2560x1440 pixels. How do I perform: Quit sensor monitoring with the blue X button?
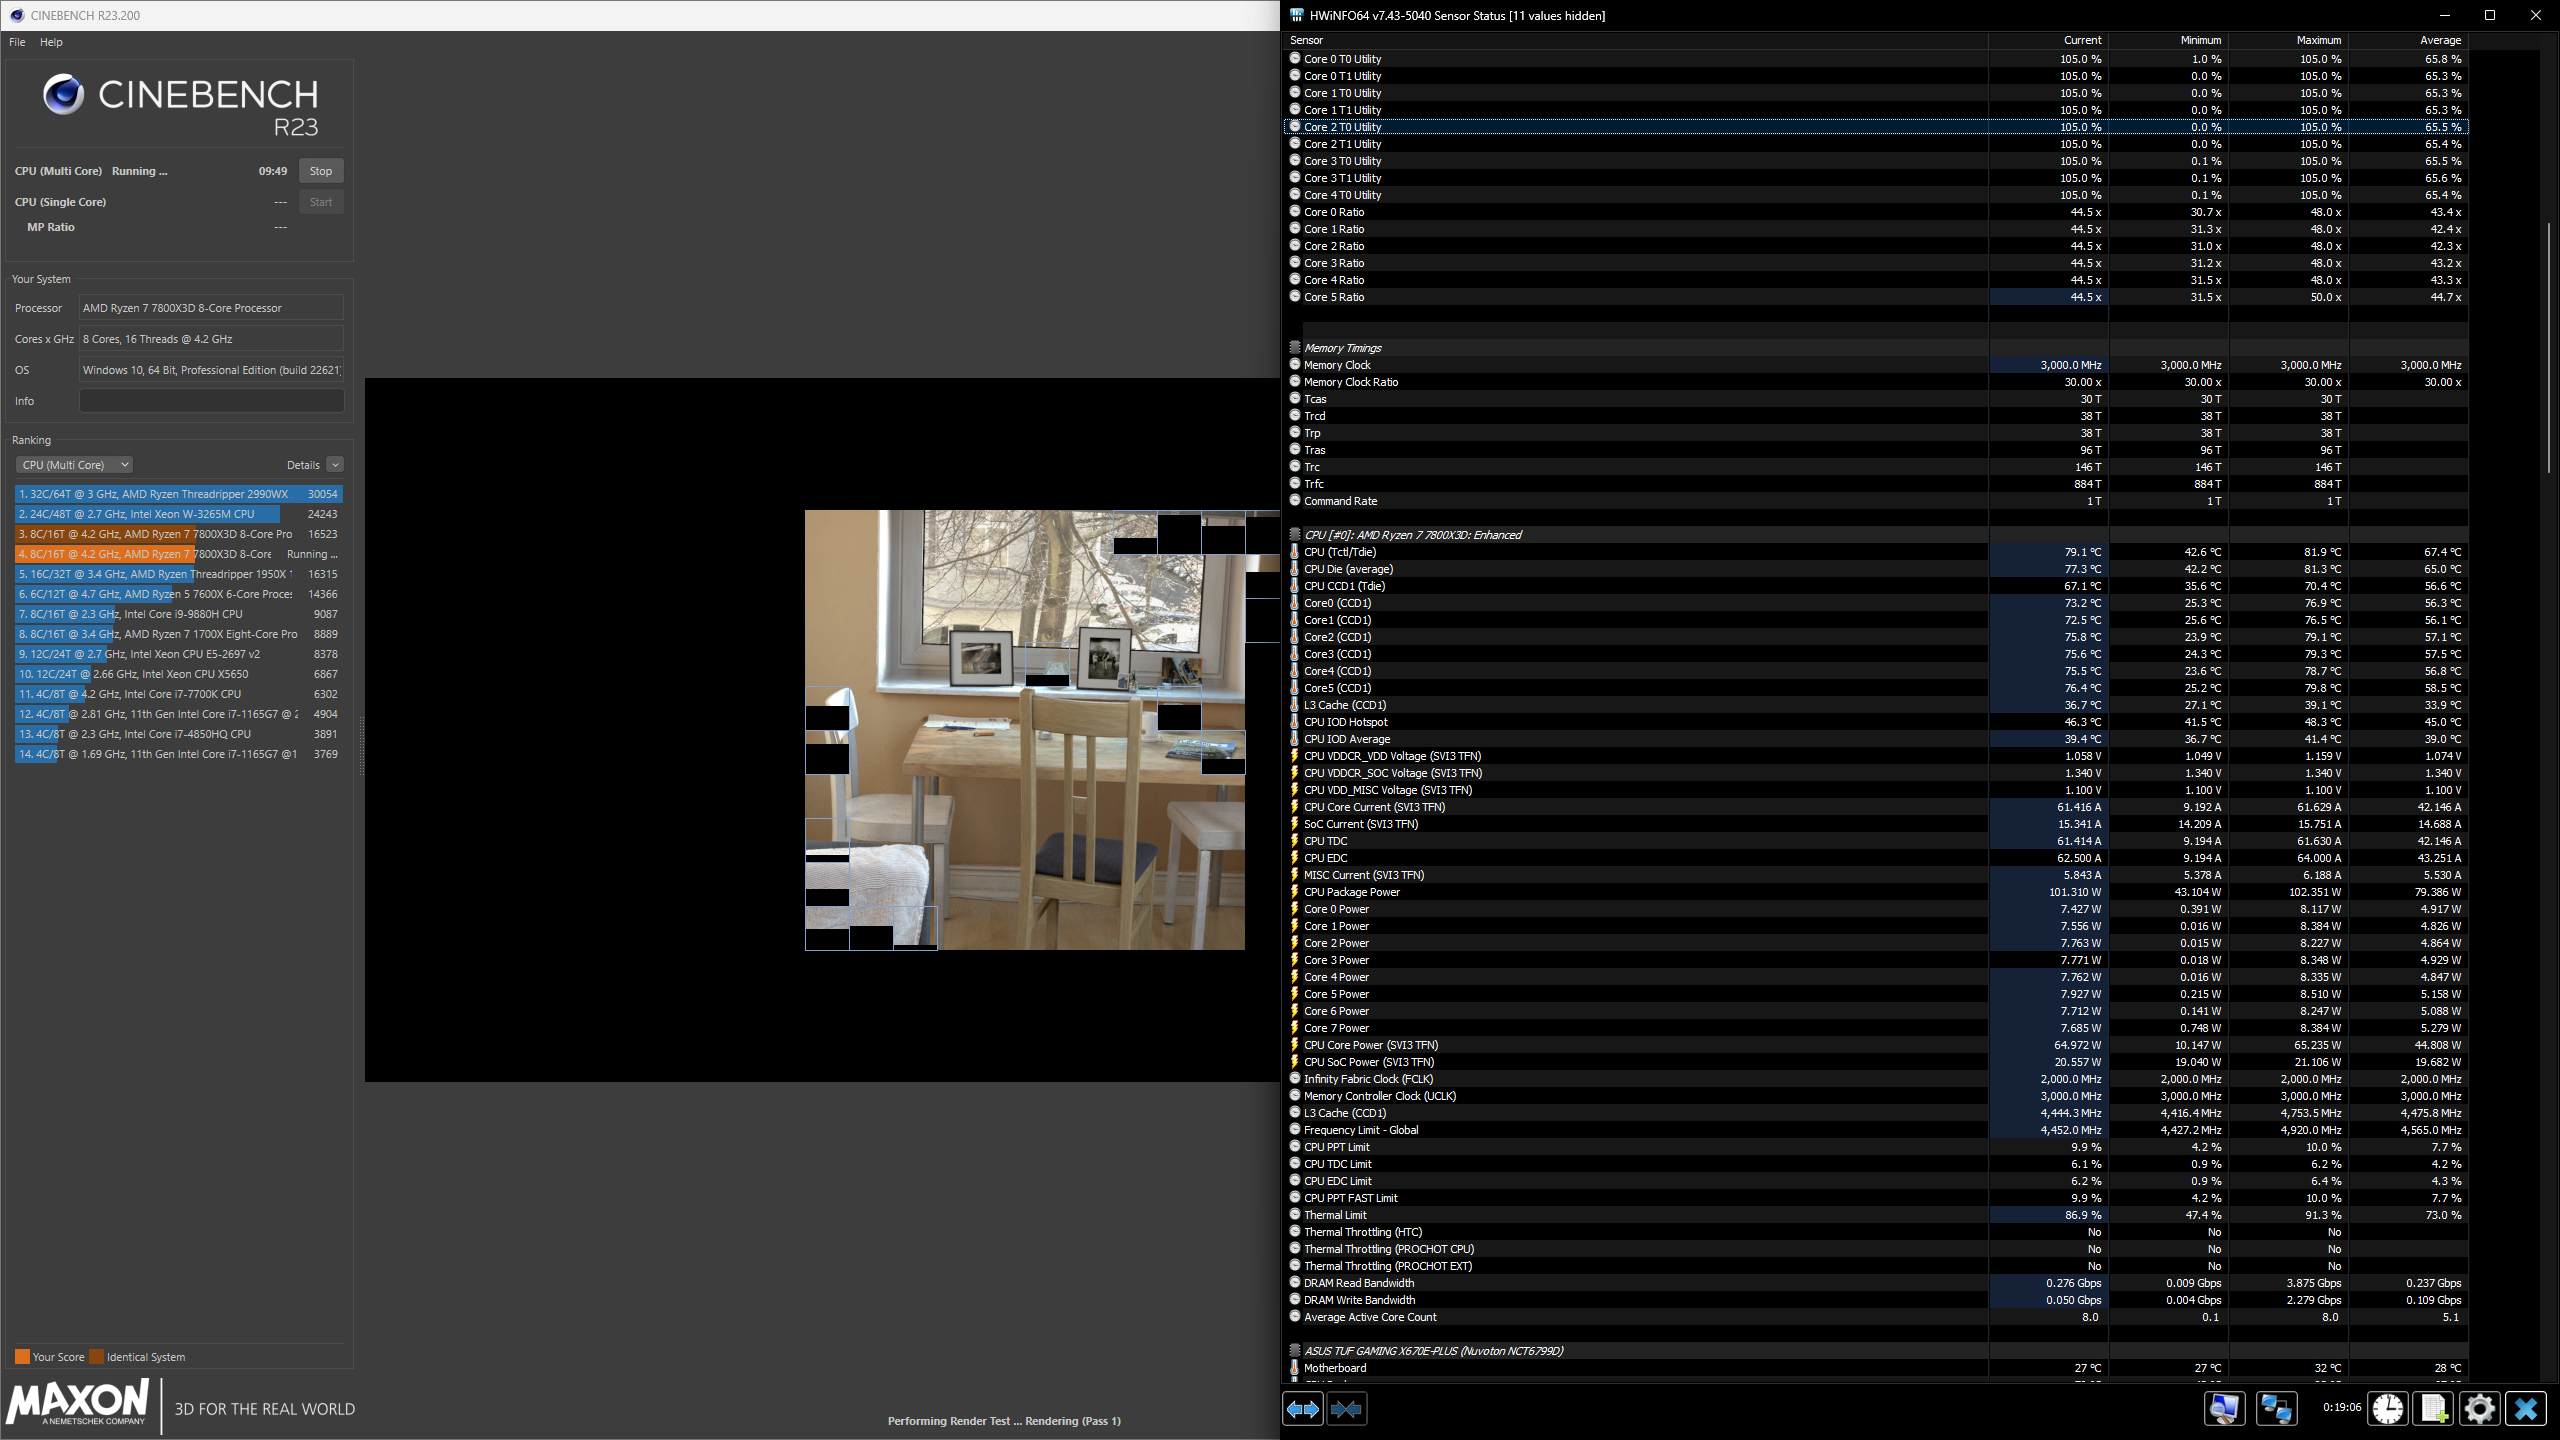pos(2525,1408)
